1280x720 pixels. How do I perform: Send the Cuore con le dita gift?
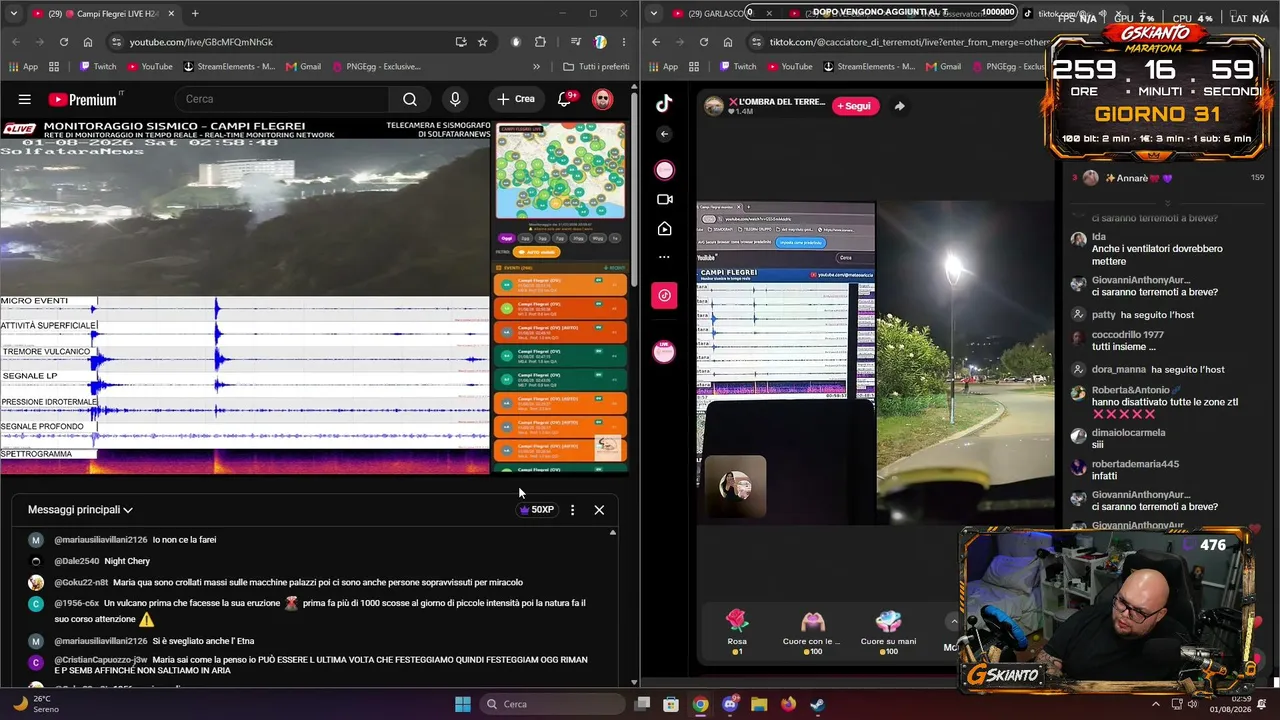[813, 632]
